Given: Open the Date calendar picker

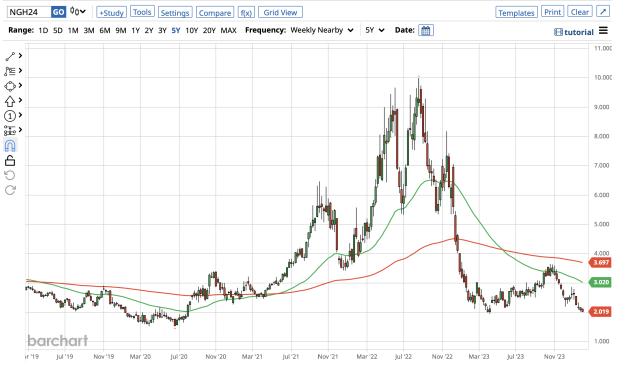Looking at the screenshot, I should point(426,30).
